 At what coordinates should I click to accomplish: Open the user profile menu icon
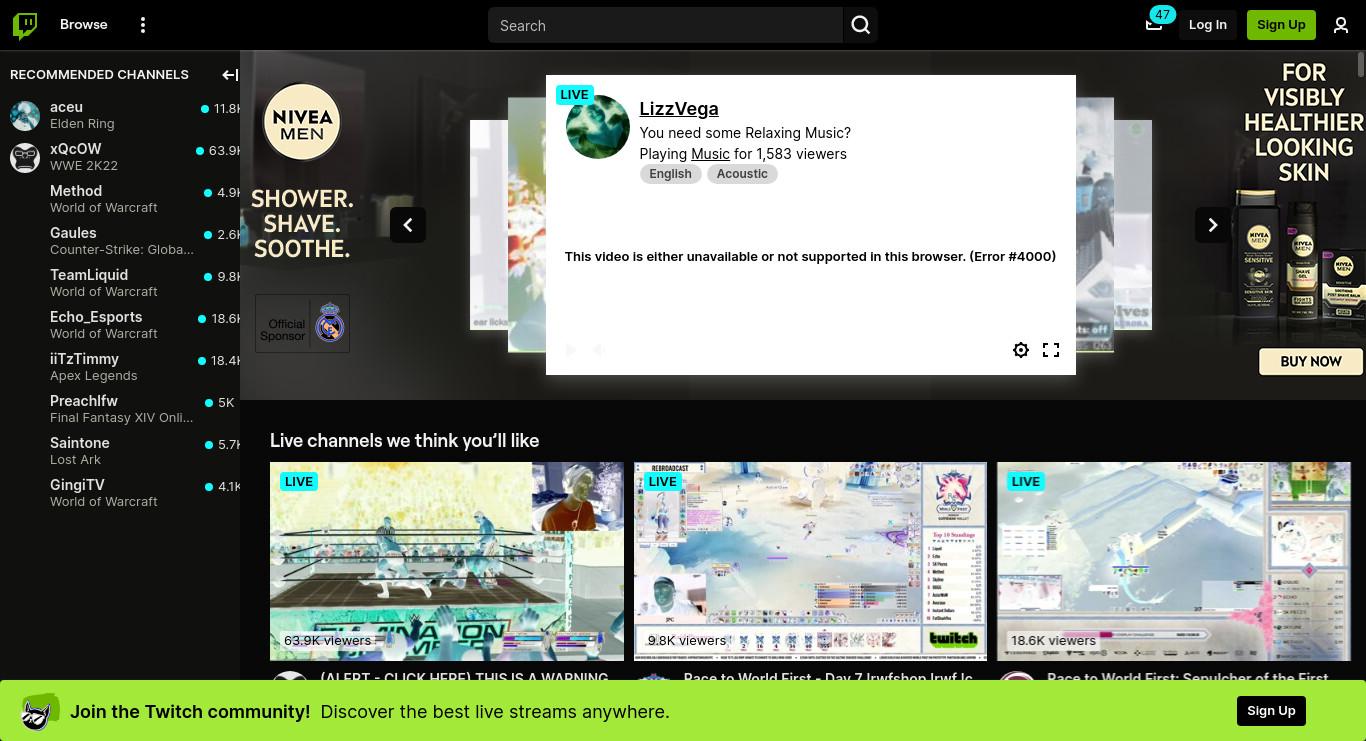pyautogui.click(x=1341, y=25)
